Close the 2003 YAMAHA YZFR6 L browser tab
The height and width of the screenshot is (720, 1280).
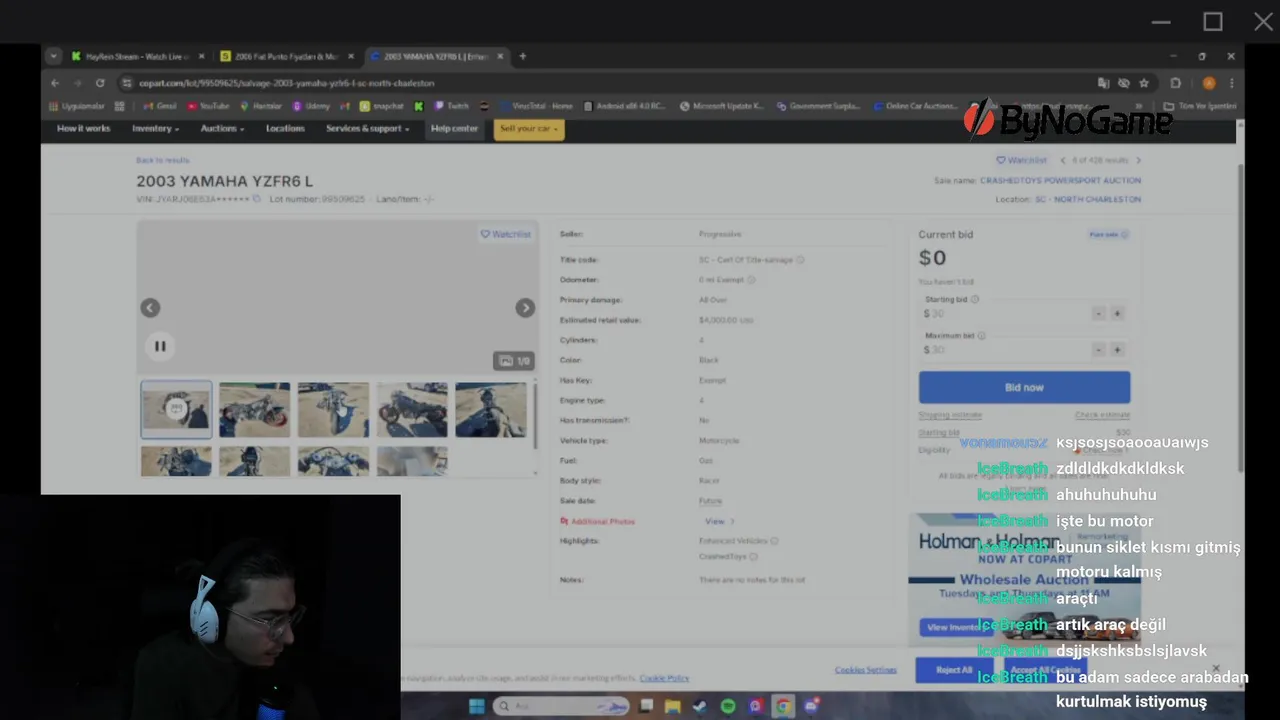click(x=498, y=57)
